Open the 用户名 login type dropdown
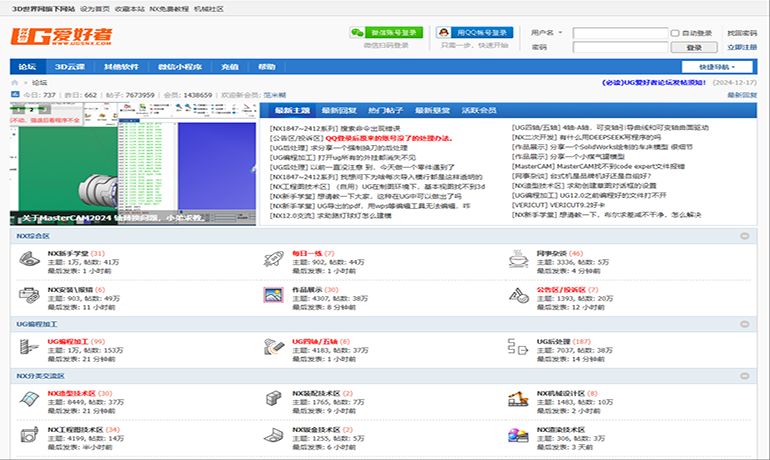The image size is (770, 460). tap(546, 33)
